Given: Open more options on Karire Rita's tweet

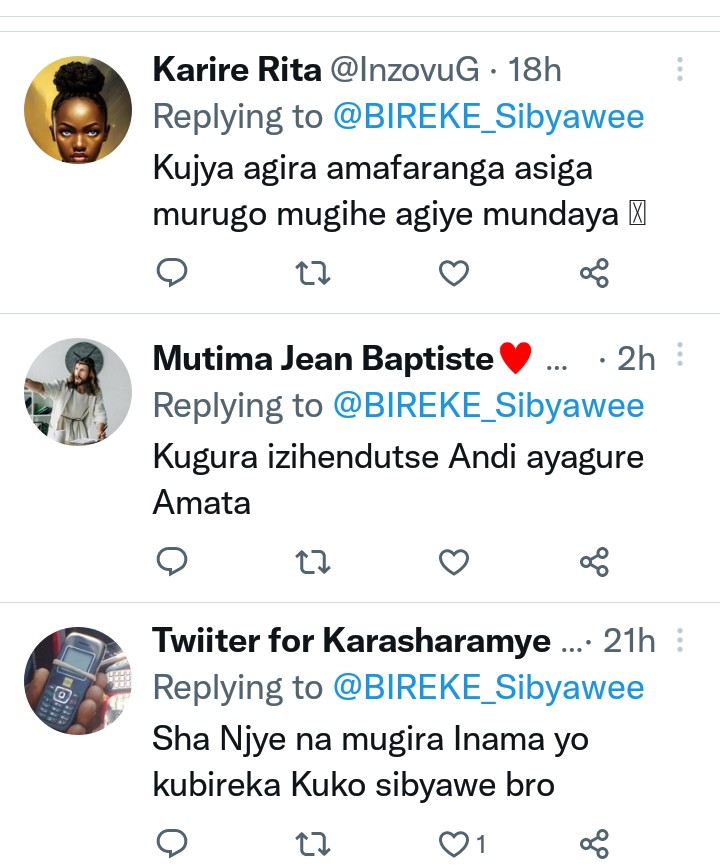Looking at the screenshot, I should (x=680, y=69).
